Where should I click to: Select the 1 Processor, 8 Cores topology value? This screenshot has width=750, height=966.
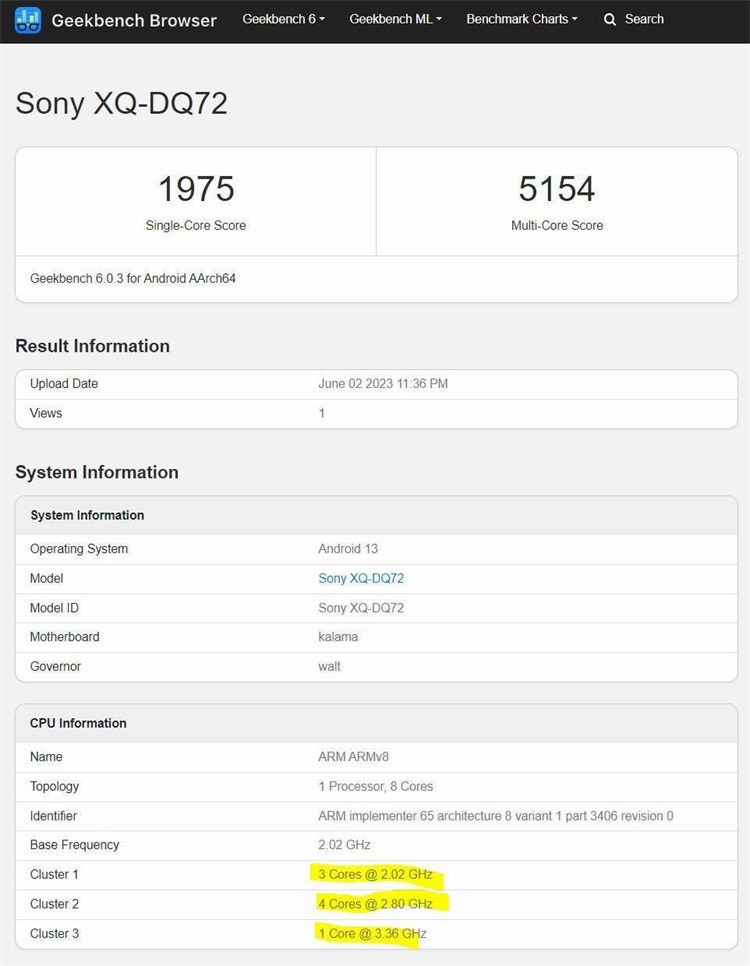(376, 787)
